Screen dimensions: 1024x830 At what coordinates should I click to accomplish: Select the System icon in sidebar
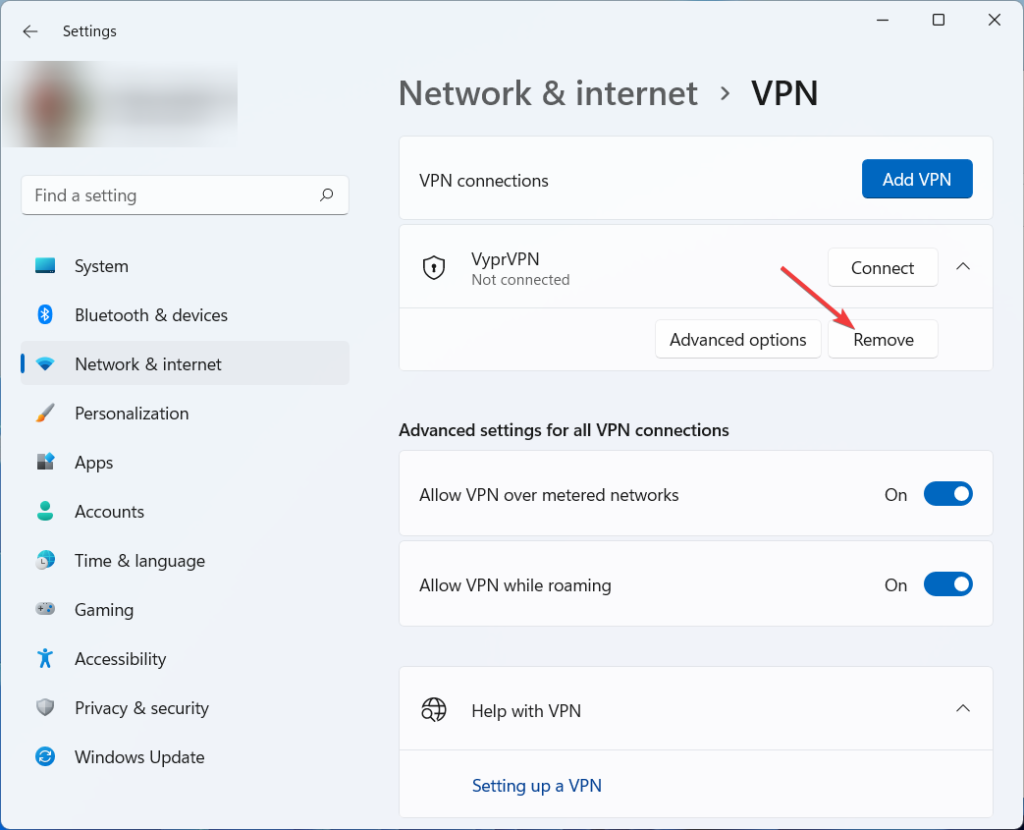[x=46, y=266]
